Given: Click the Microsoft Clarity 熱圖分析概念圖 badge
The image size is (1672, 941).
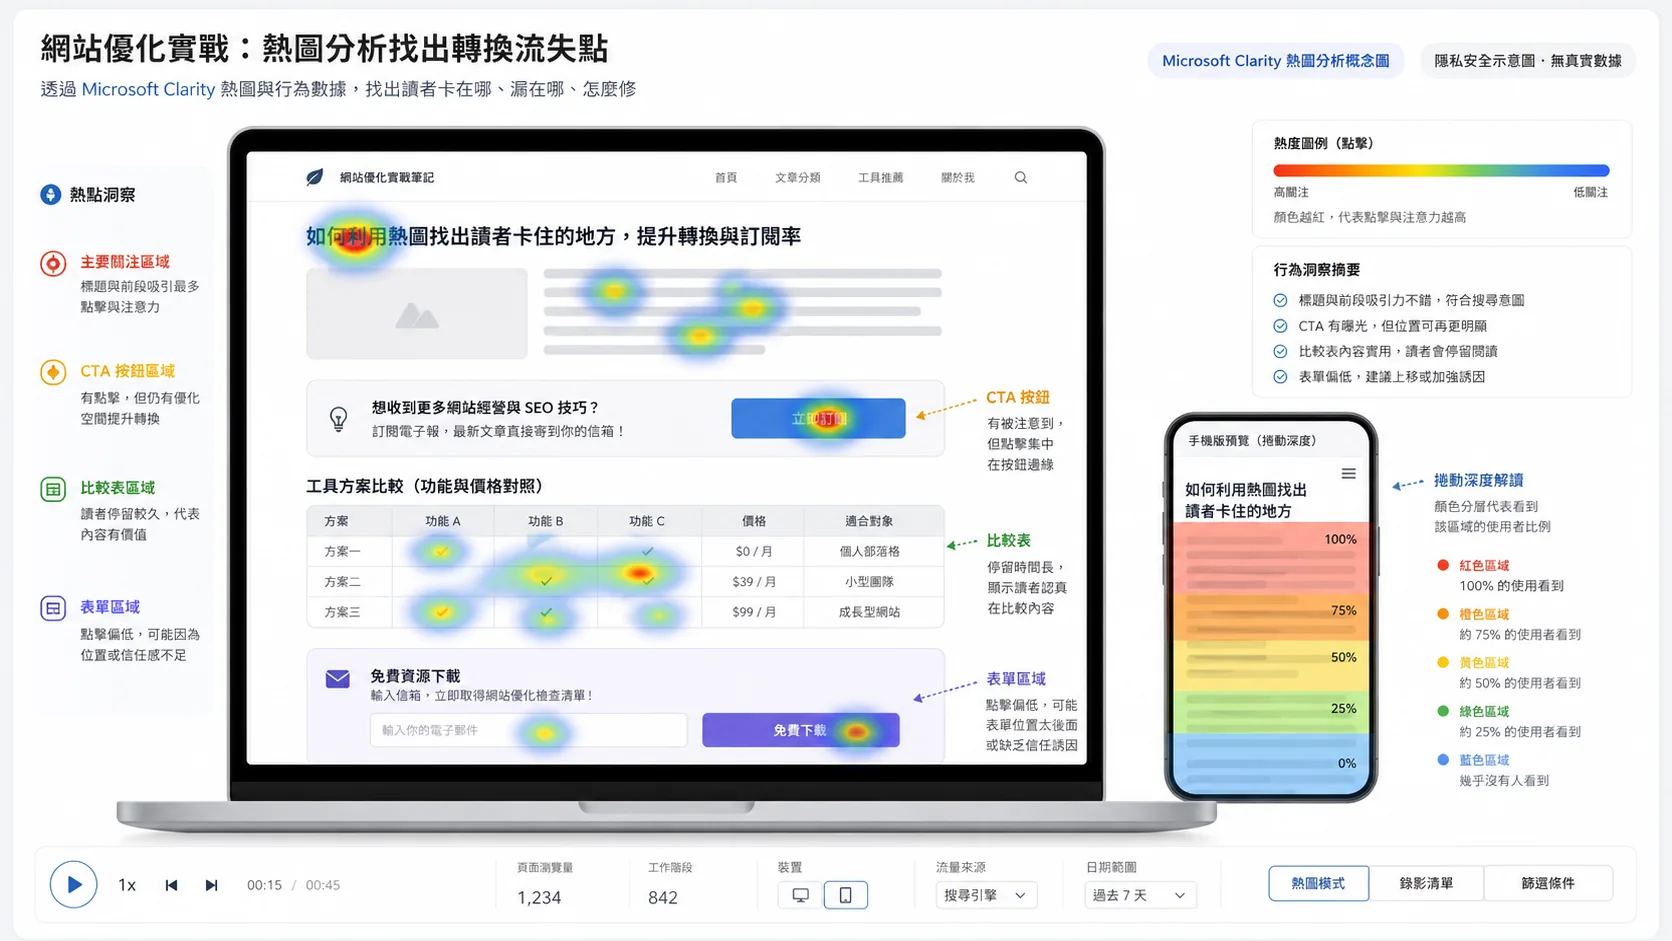Looking at the screenshot, I should pyautogui.click(x=1275, y=61).
